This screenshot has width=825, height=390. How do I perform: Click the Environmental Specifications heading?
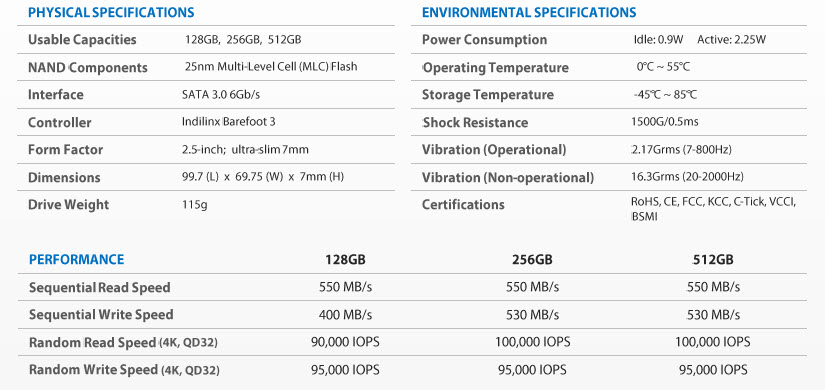(529, 12)
